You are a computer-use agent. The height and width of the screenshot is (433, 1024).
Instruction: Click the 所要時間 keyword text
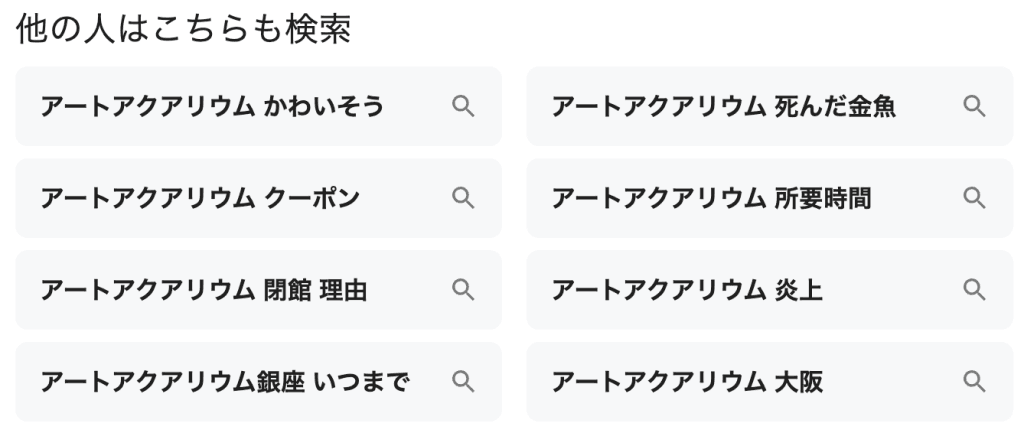coord(822,198)
